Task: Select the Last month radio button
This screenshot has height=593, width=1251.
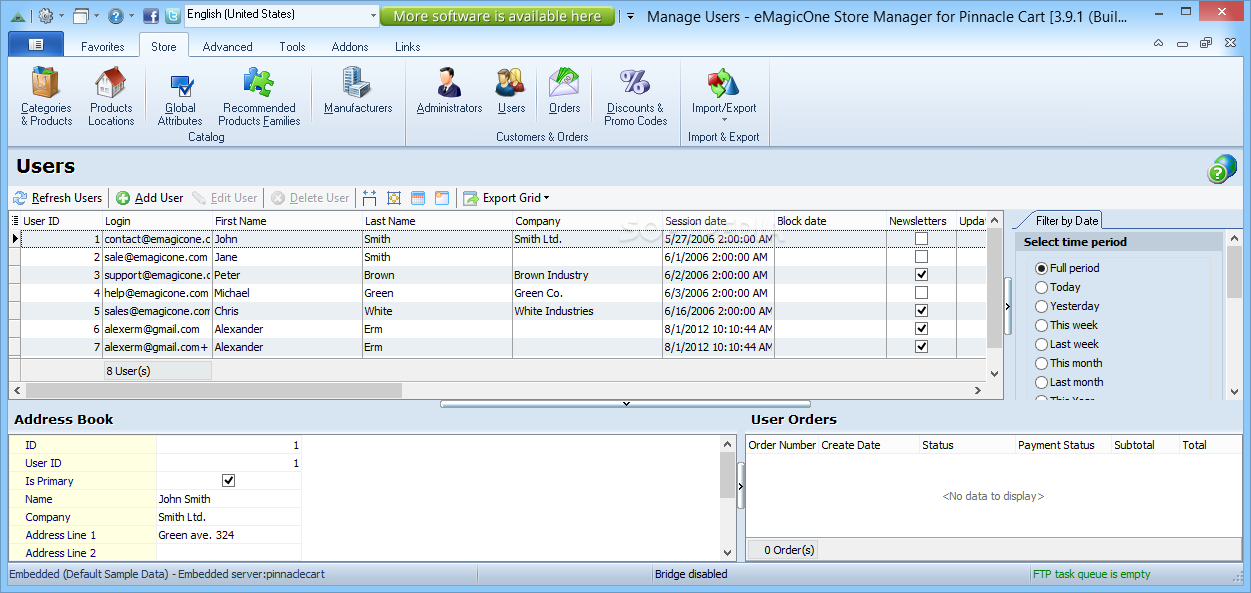Action: click(1041, 382)
